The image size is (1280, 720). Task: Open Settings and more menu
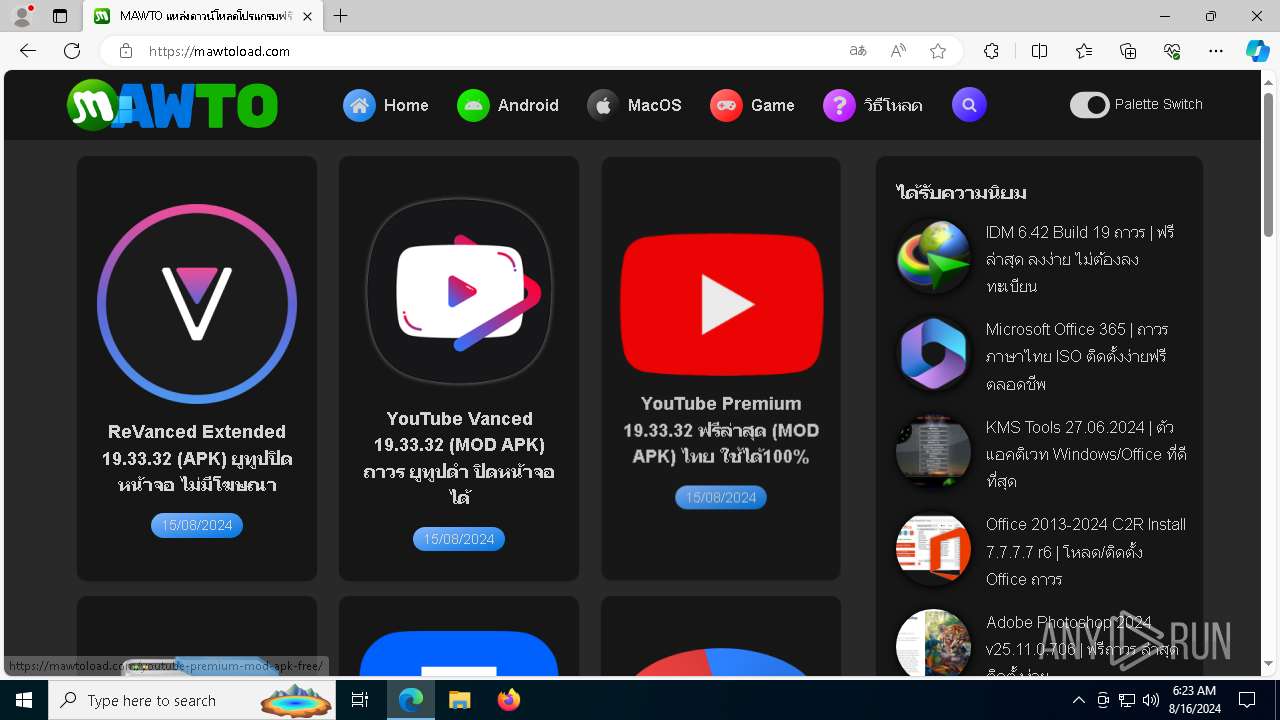(1216, 51)
